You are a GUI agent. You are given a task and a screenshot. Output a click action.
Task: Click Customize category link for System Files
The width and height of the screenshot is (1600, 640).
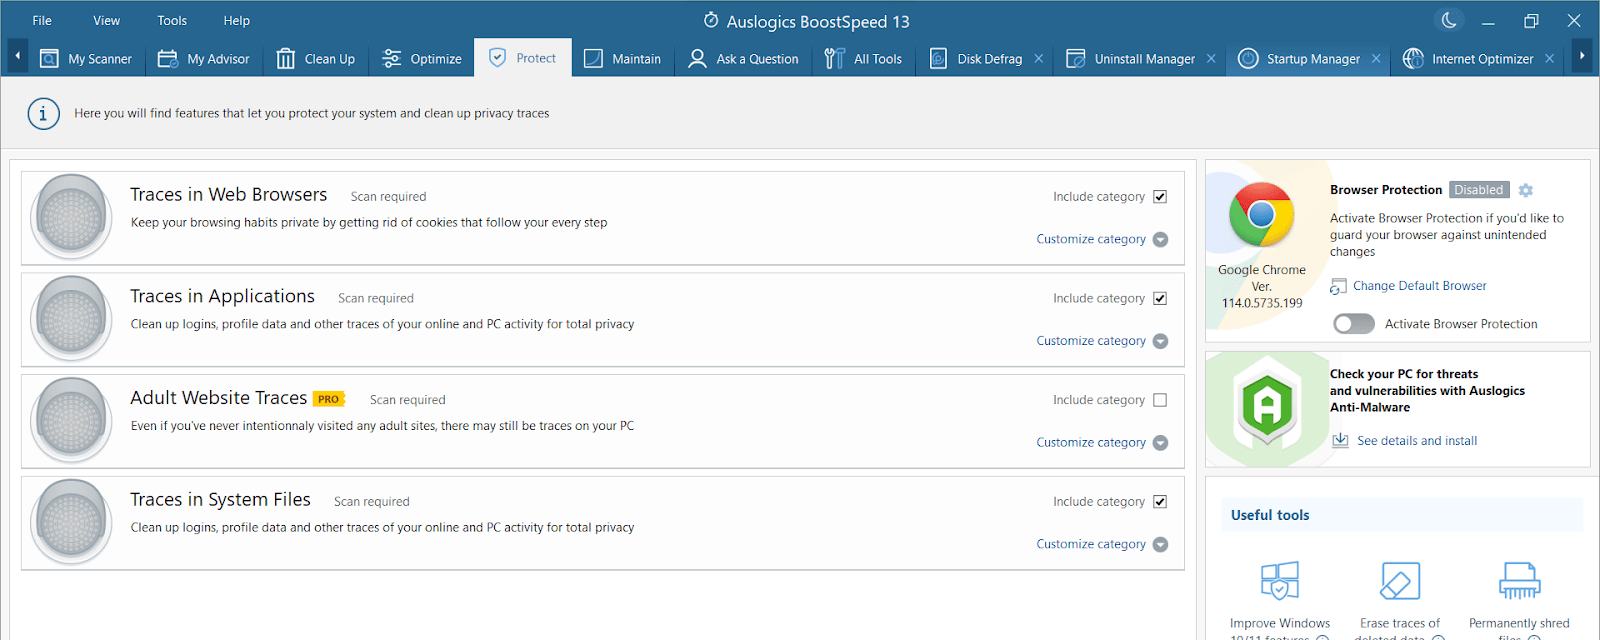click(x=1091, y=544)
